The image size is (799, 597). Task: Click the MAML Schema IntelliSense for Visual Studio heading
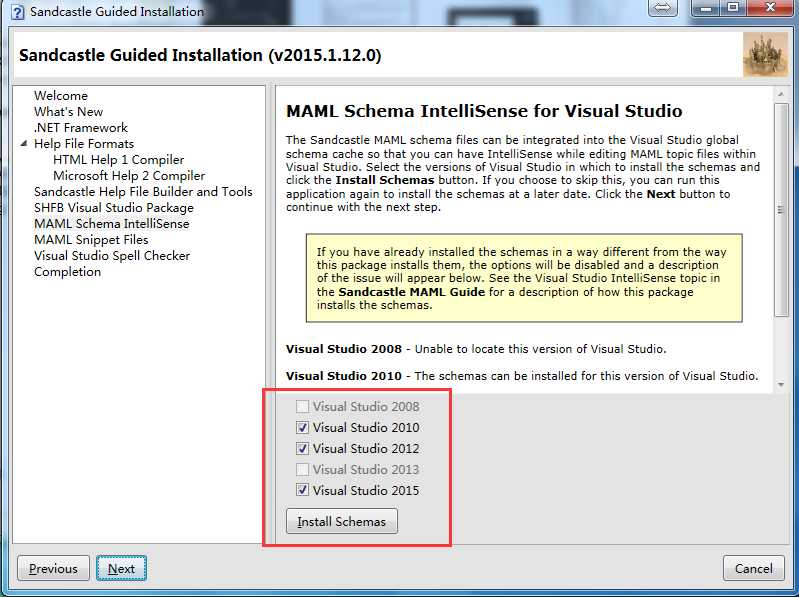pyautogui.click(x=484, y=111)
